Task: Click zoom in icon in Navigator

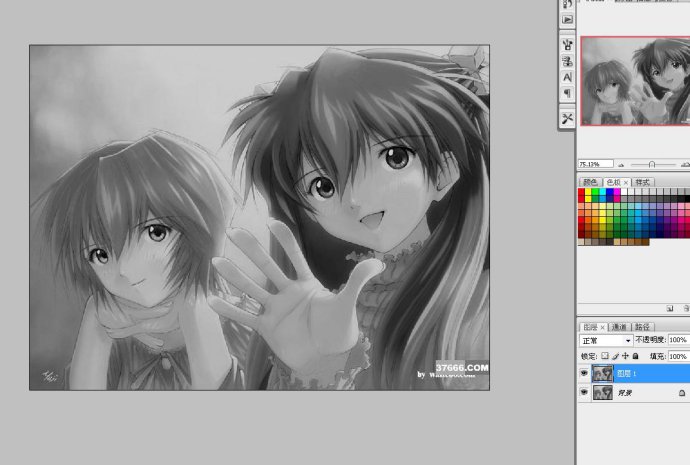Action: point(685,165)
